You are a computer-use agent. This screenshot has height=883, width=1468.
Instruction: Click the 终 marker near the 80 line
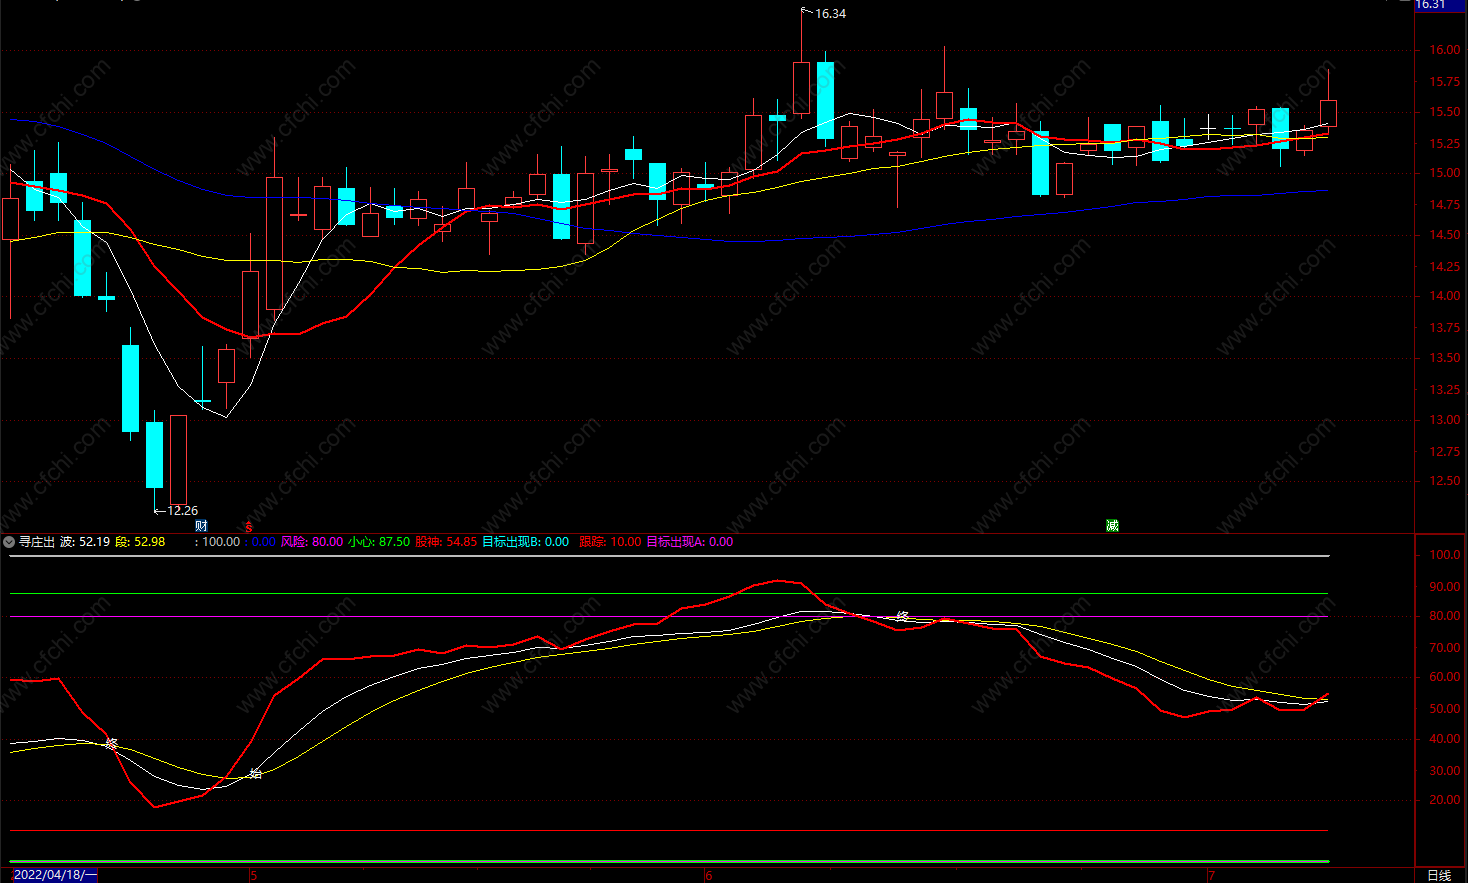coord(902,616)
